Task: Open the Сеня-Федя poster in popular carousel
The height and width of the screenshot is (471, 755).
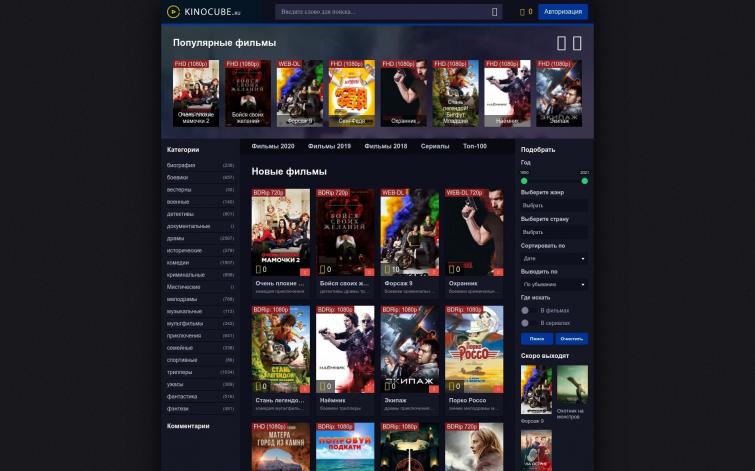Action: (x=351, y=93)
